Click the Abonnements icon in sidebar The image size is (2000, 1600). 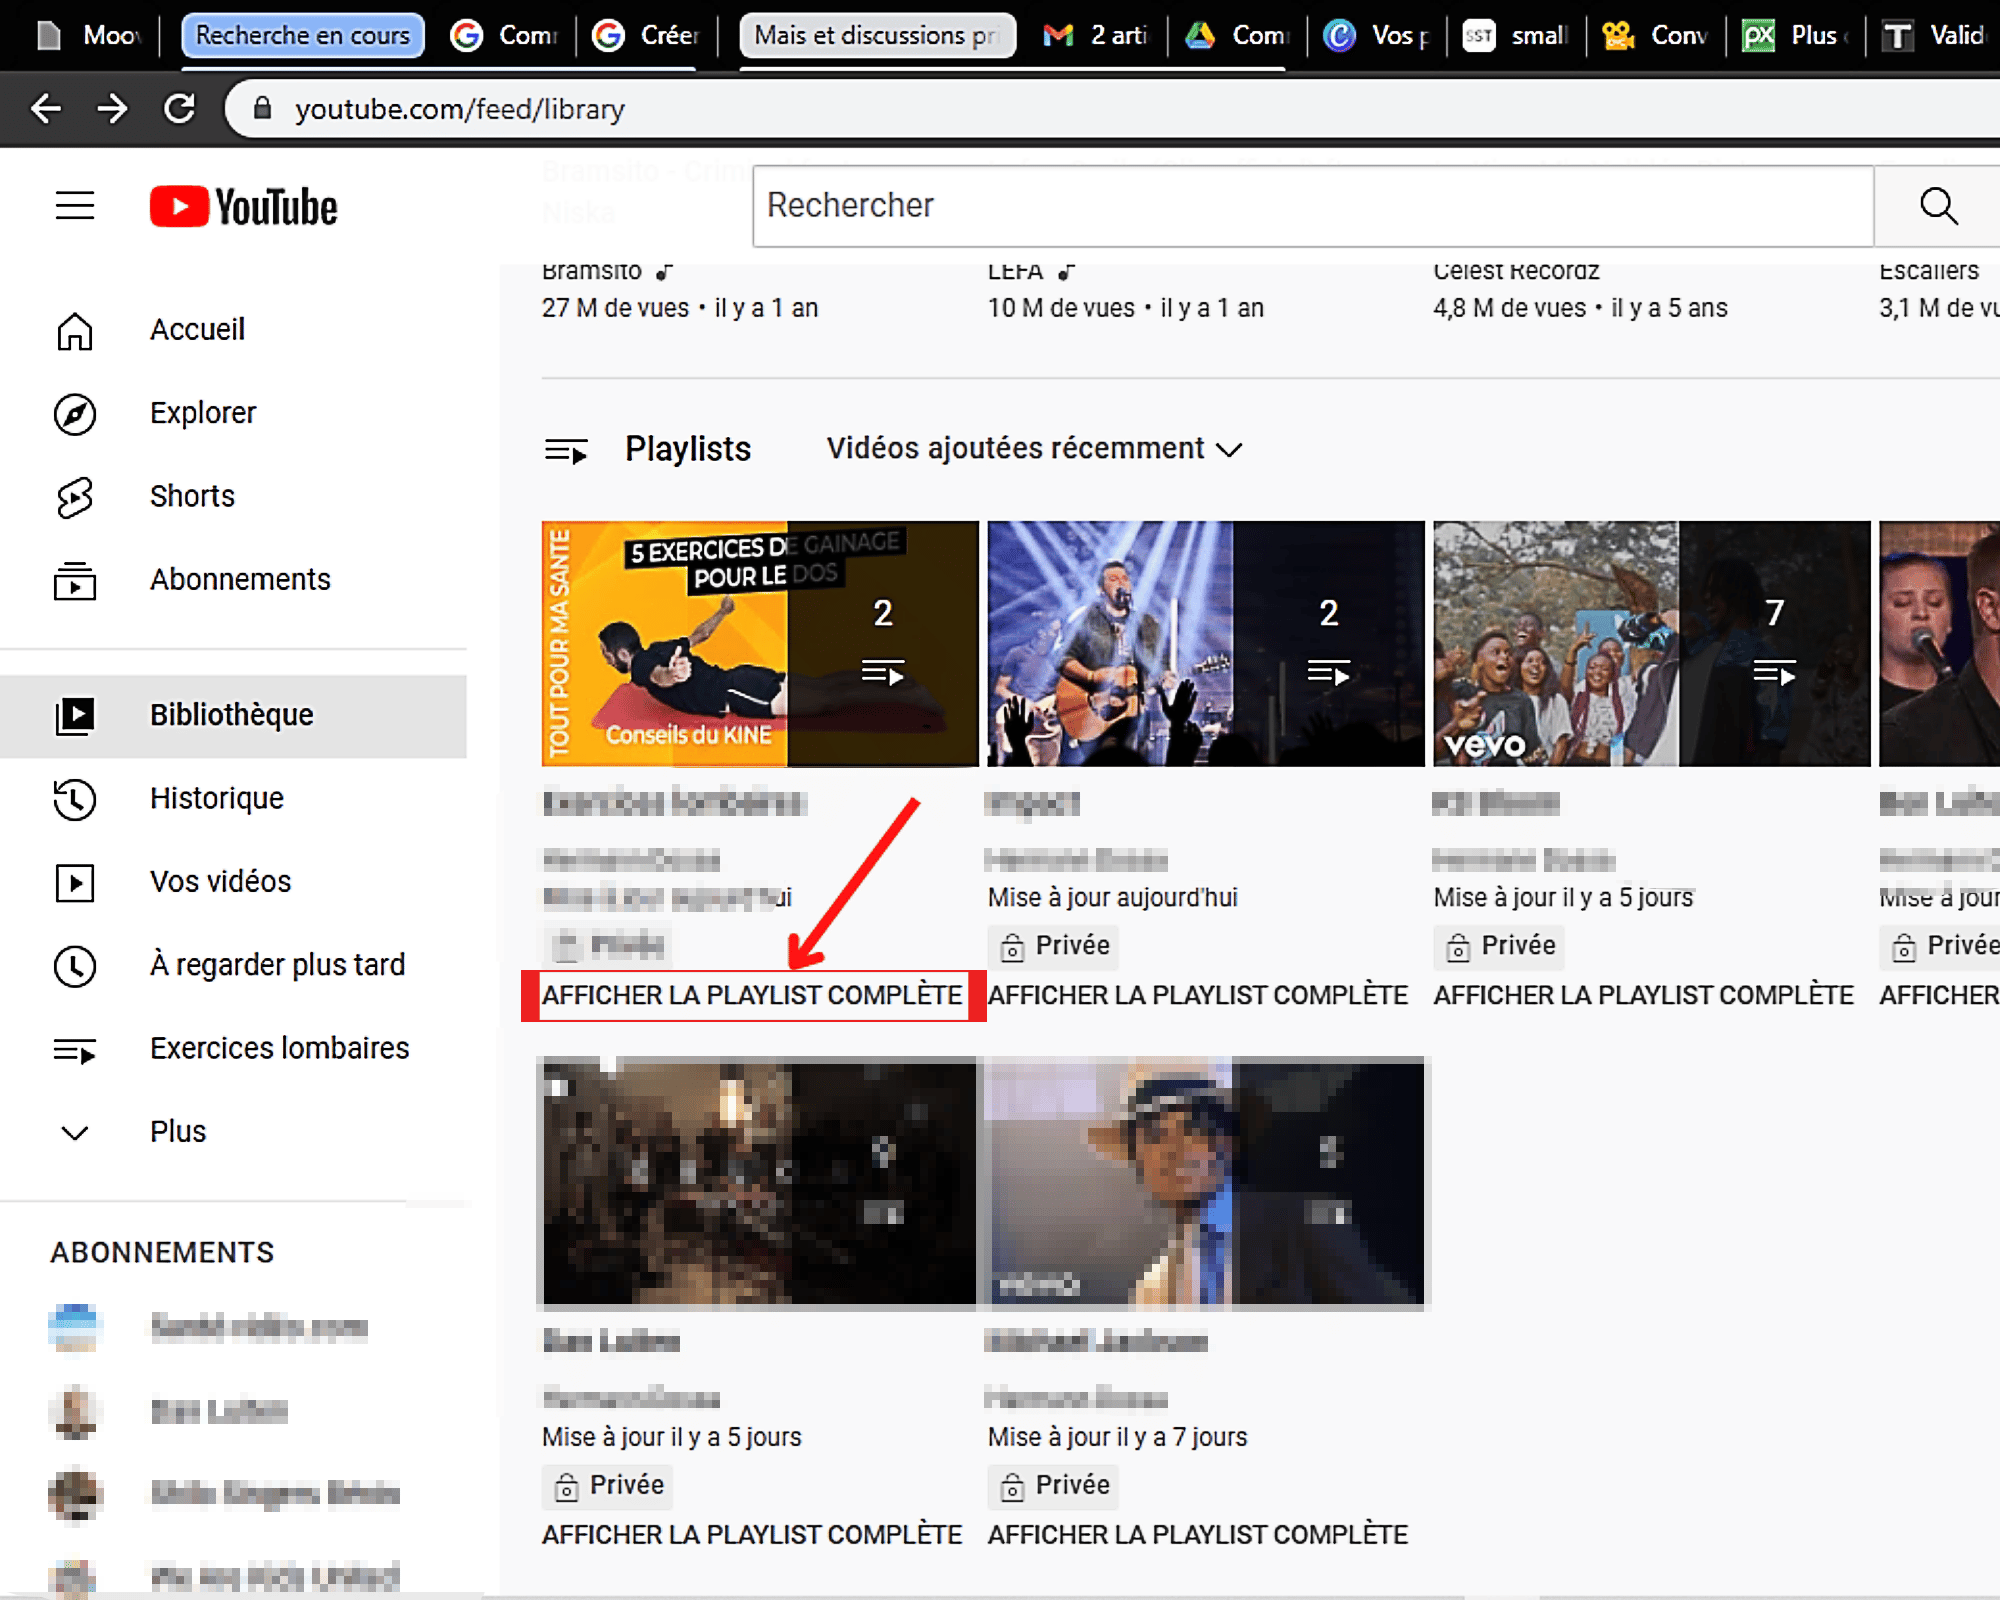[75, 580]
